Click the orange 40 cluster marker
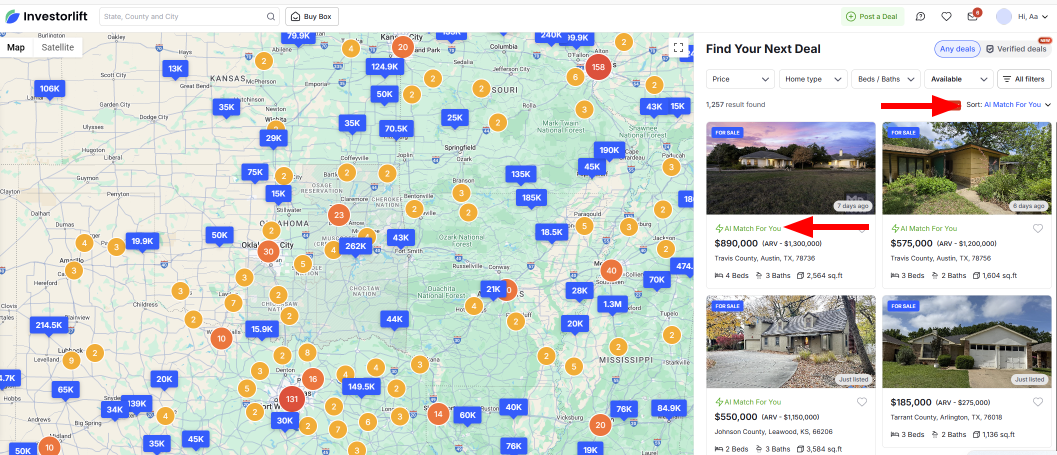The height and width of the screenshot is (455, 1057). tap(611, 270)
